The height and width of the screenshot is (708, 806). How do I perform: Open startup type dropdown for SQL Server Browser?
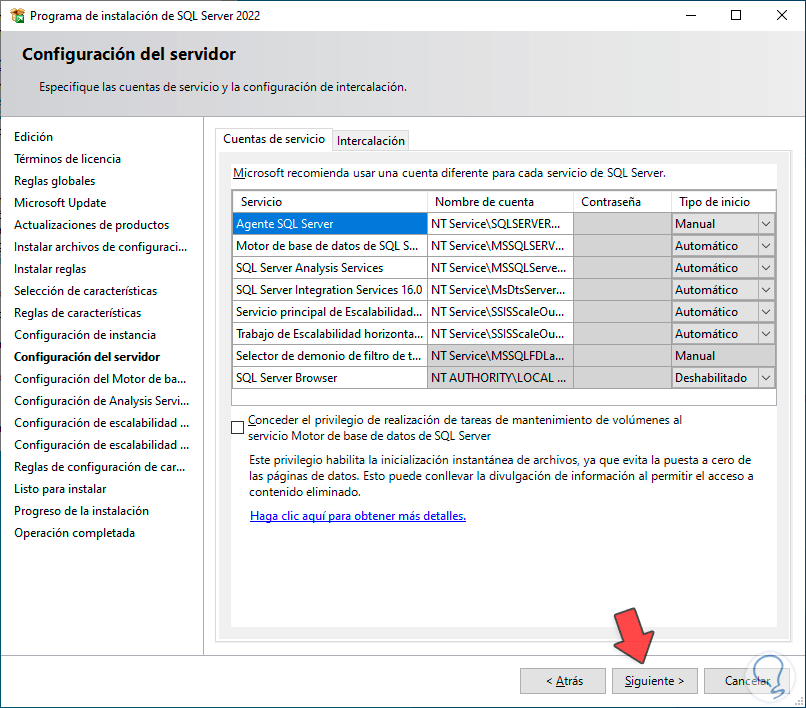[x=765, y=378]
